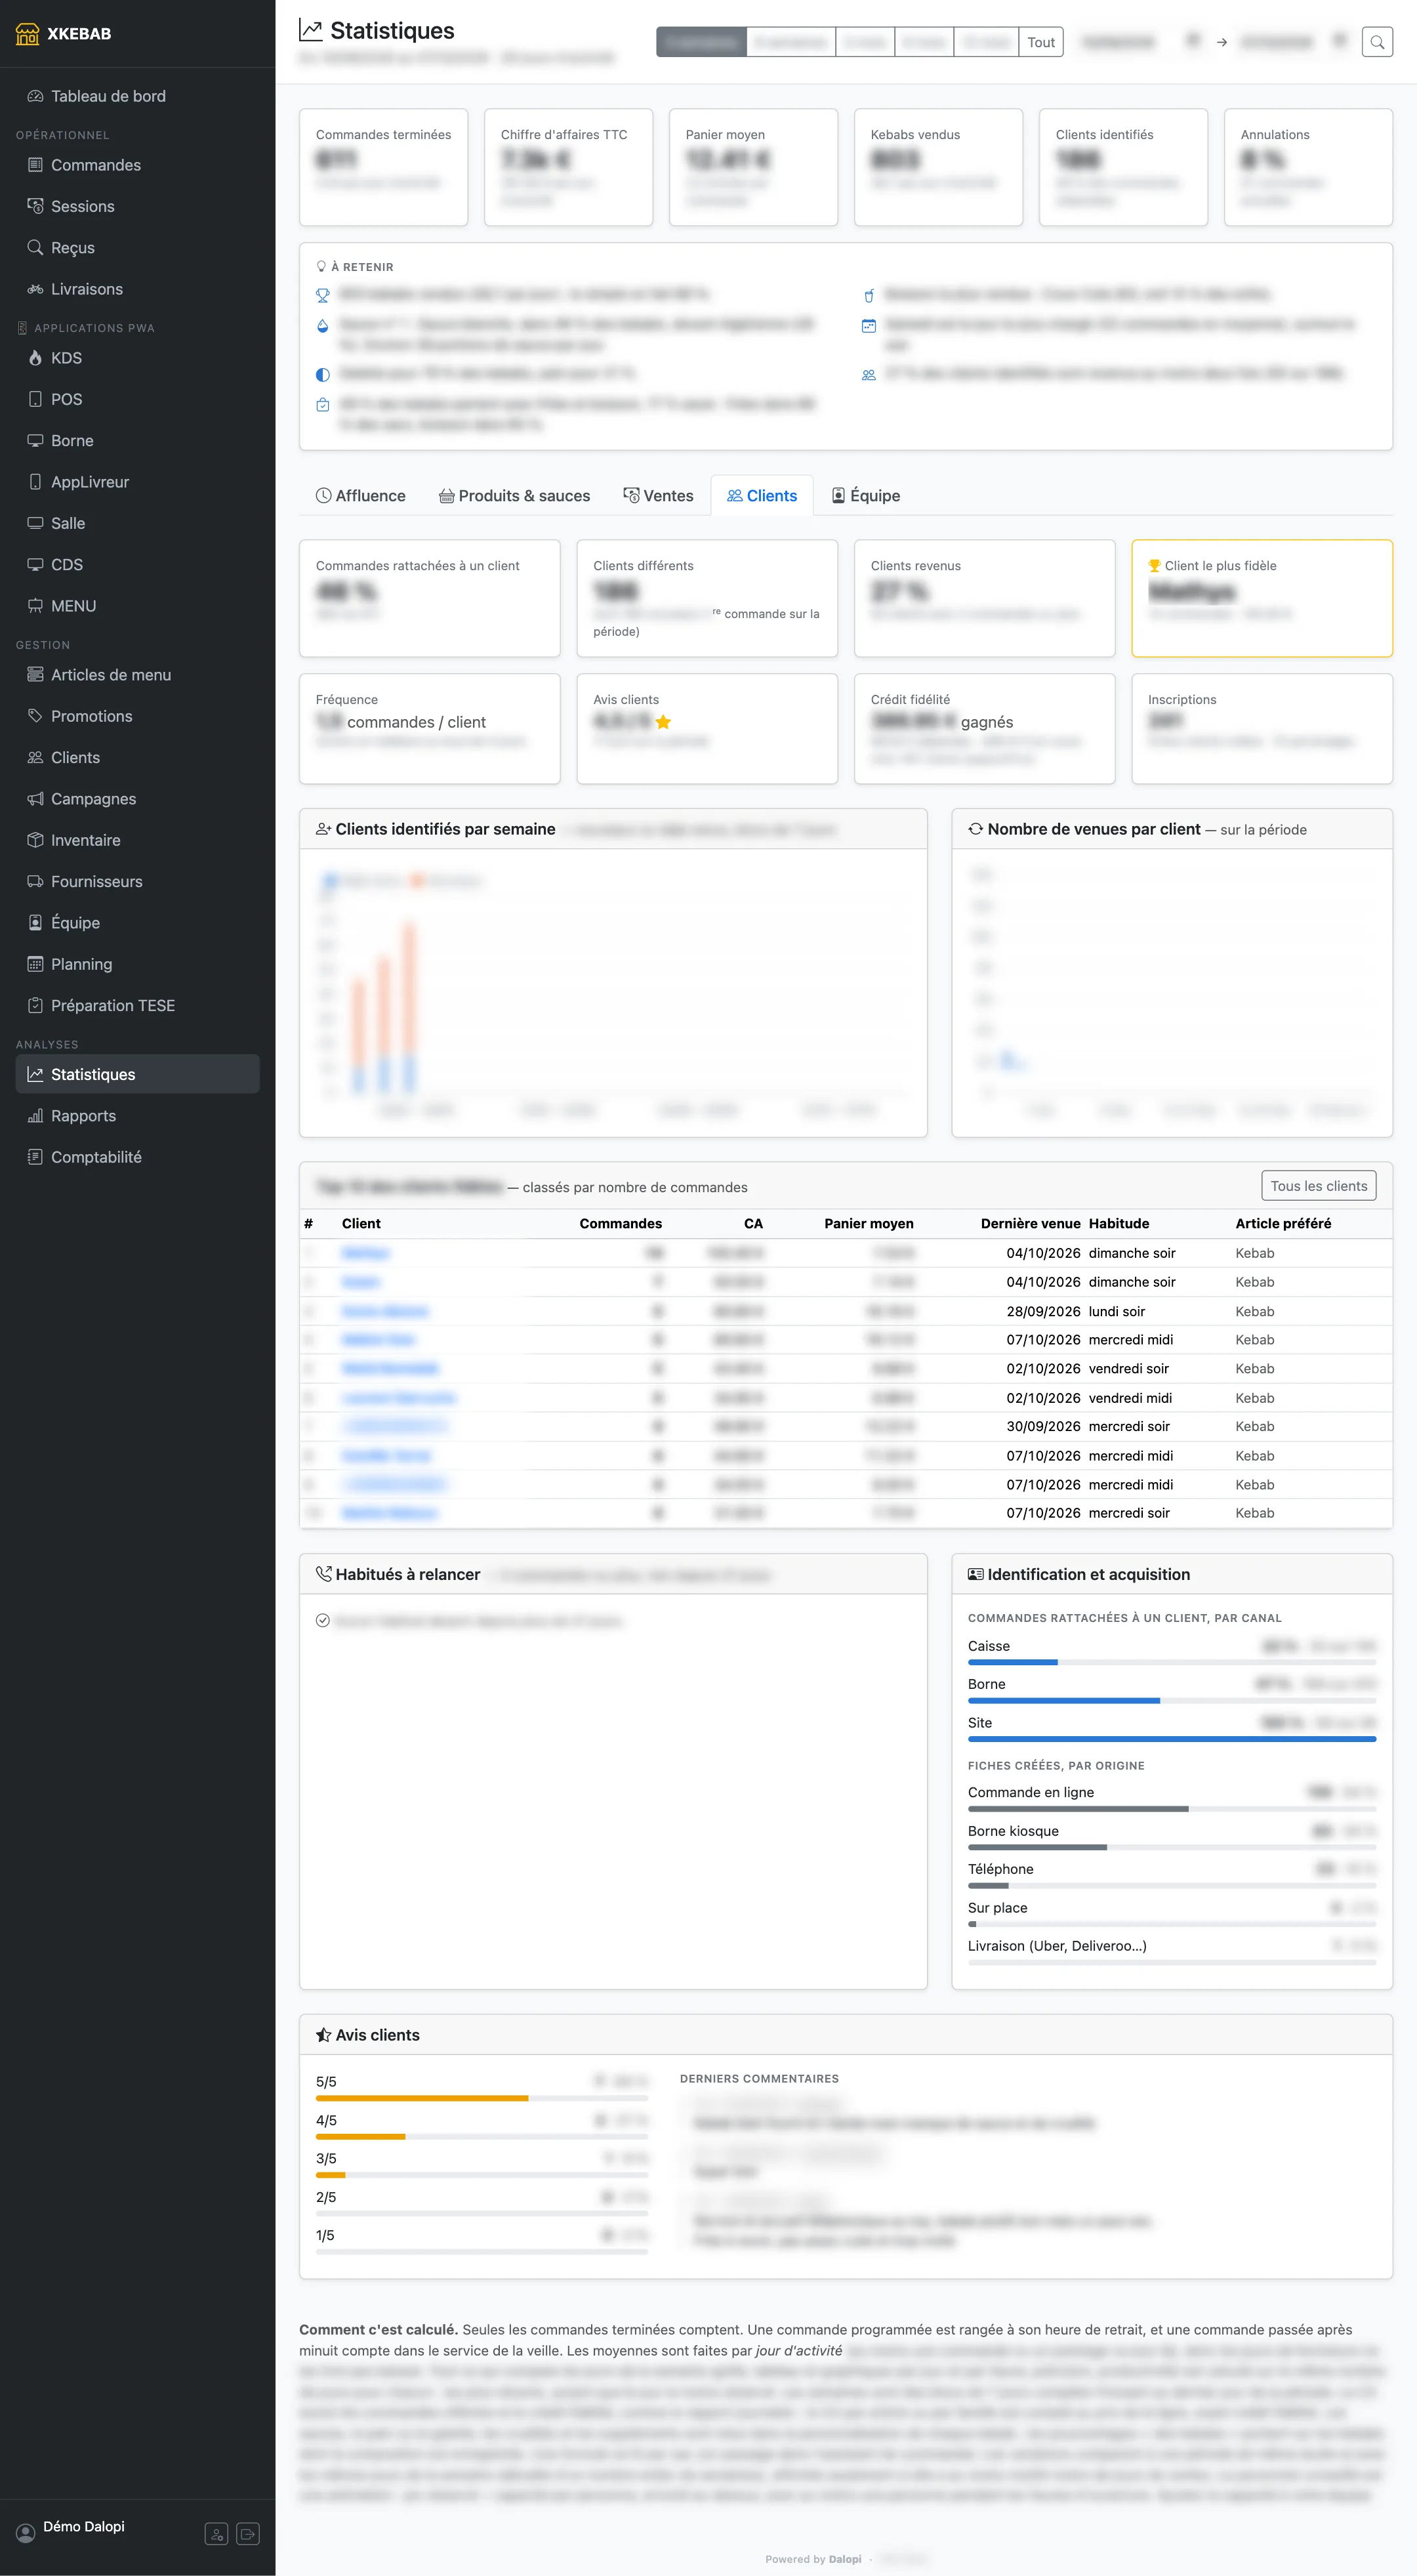Screen dimensions: 1417x2576
Task: Open Reçus from the sidebar
Action: (137, 247)
